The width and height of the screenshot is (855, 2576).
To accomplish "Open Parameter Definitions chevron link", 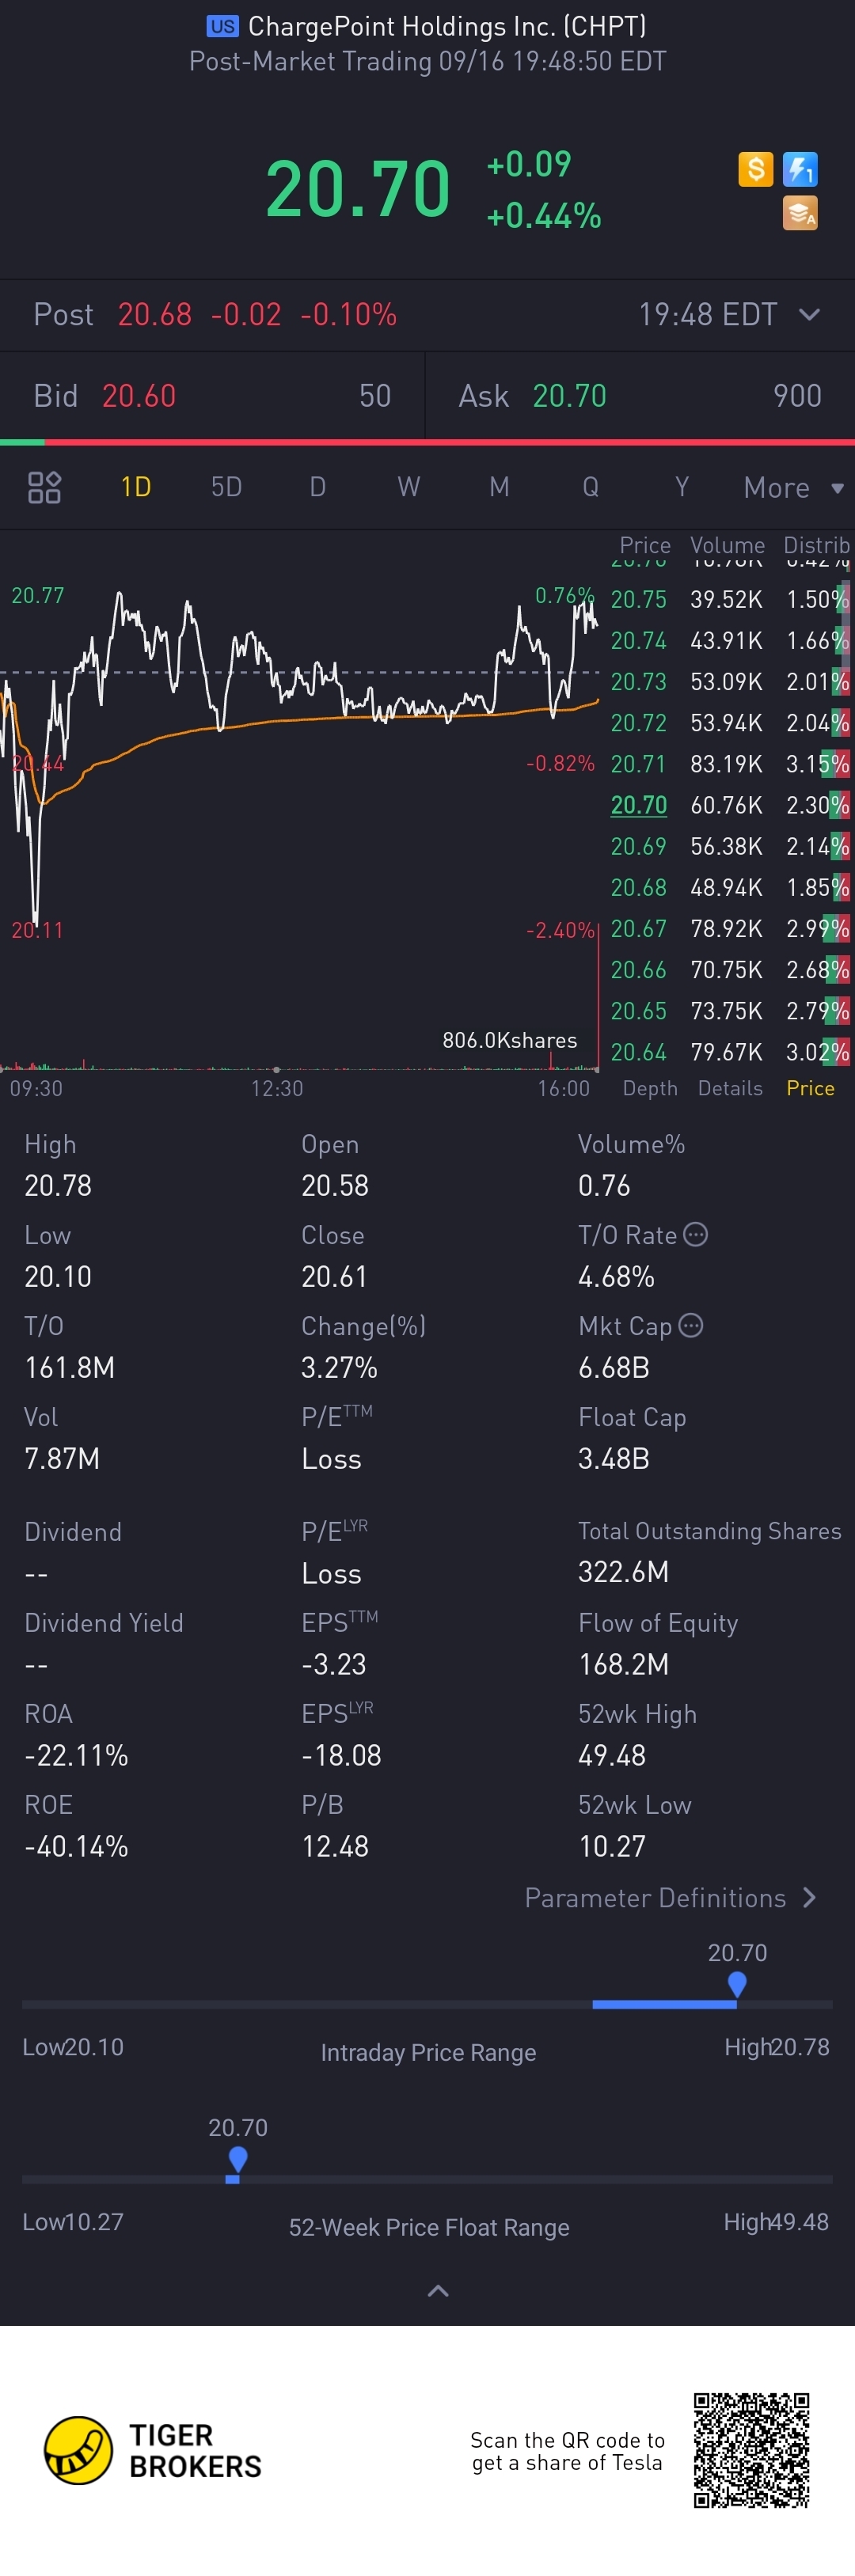I will coord(671,1898).
